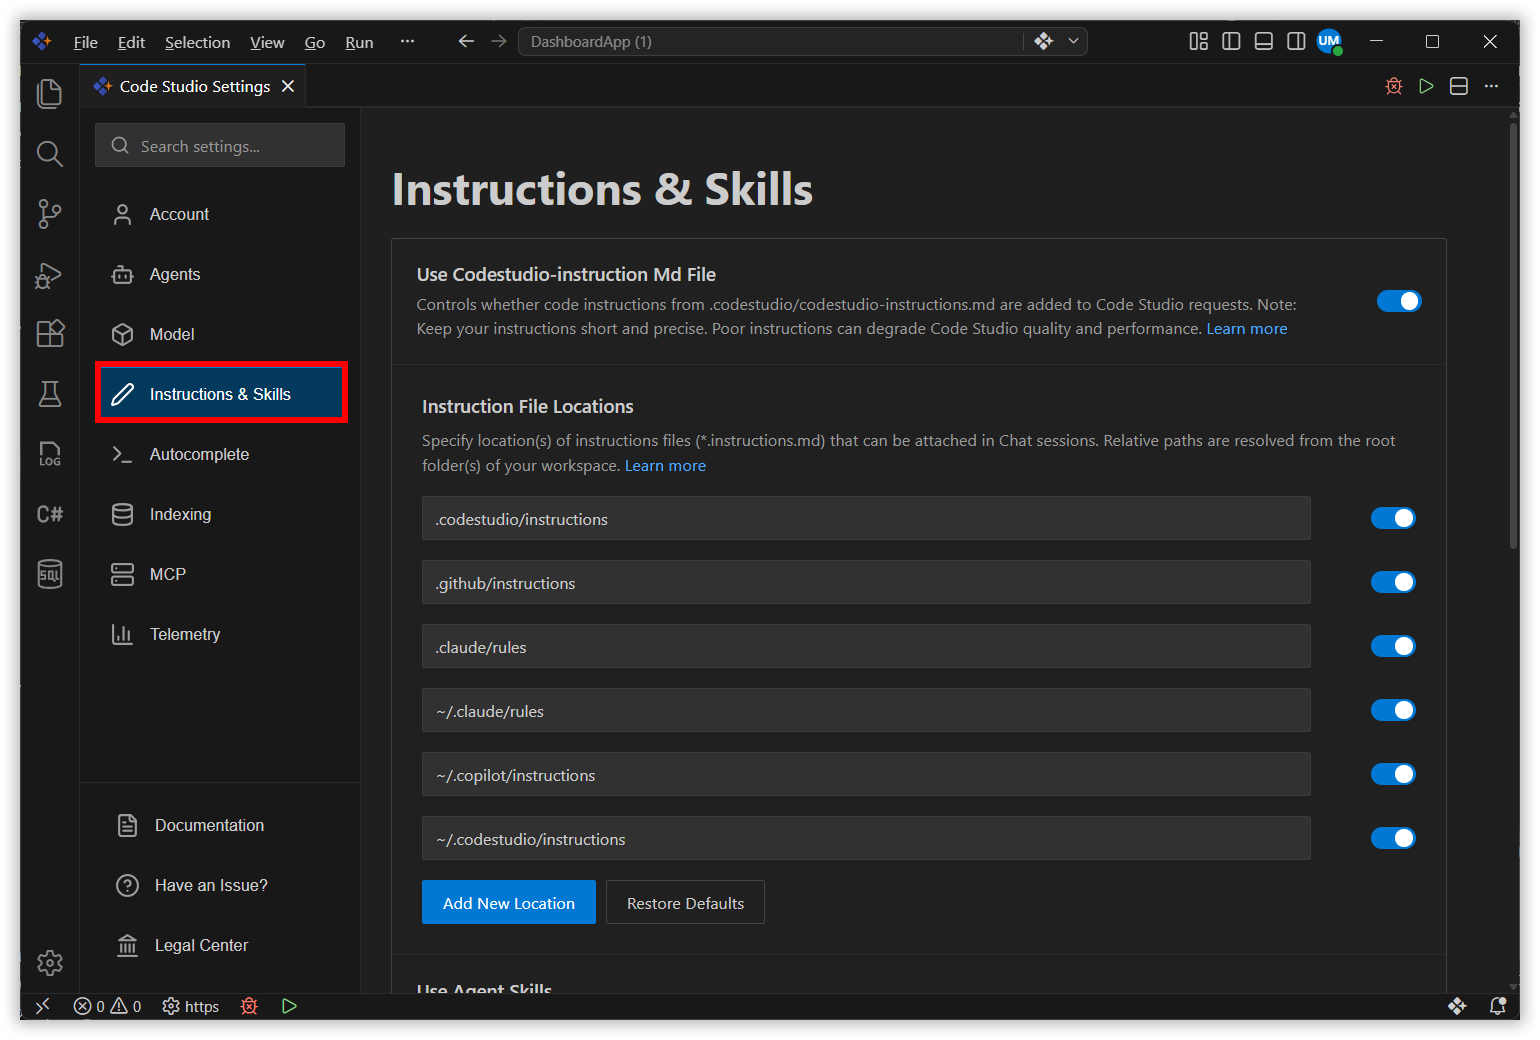This screenshot has height=1040, width=1540.
Task: Open the Selection menu
Action: [197, 42]
